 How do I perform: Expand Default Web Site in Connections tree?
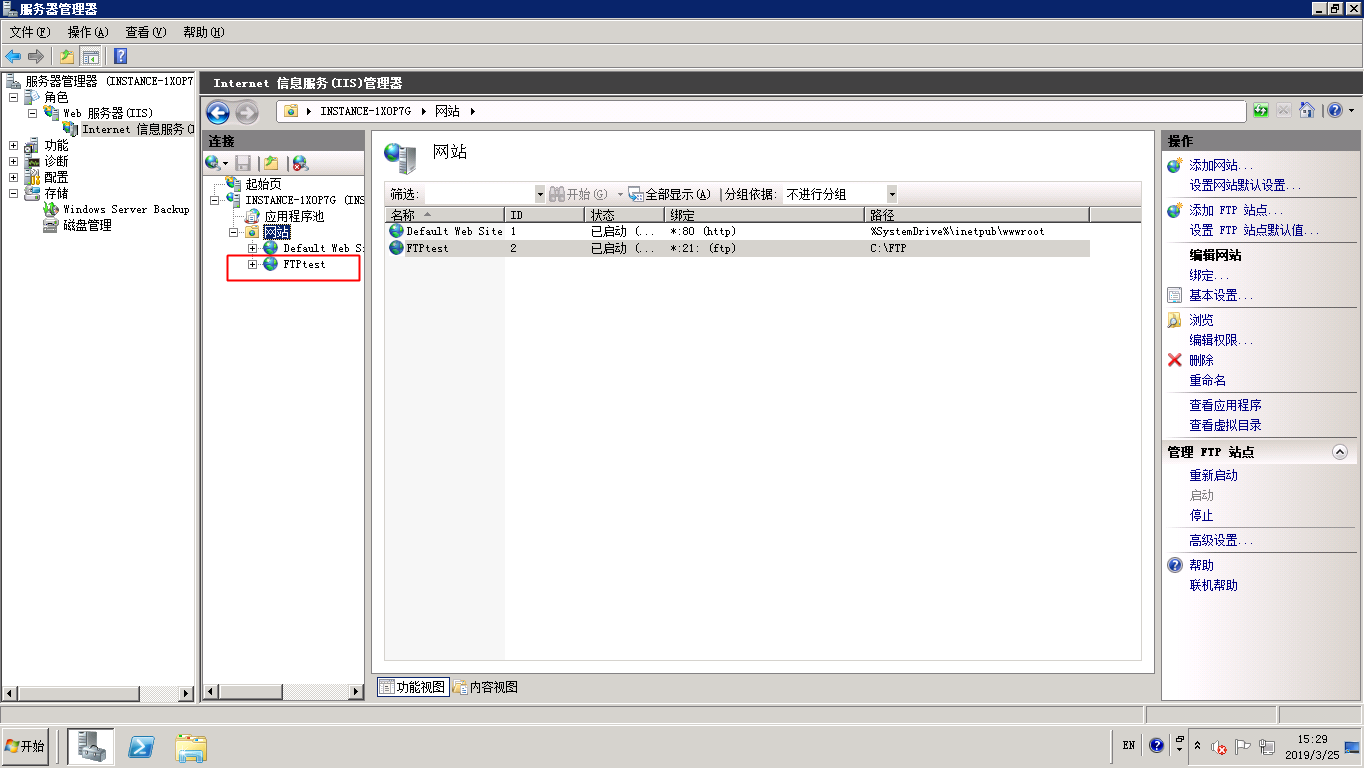click(x=253, y=248)
